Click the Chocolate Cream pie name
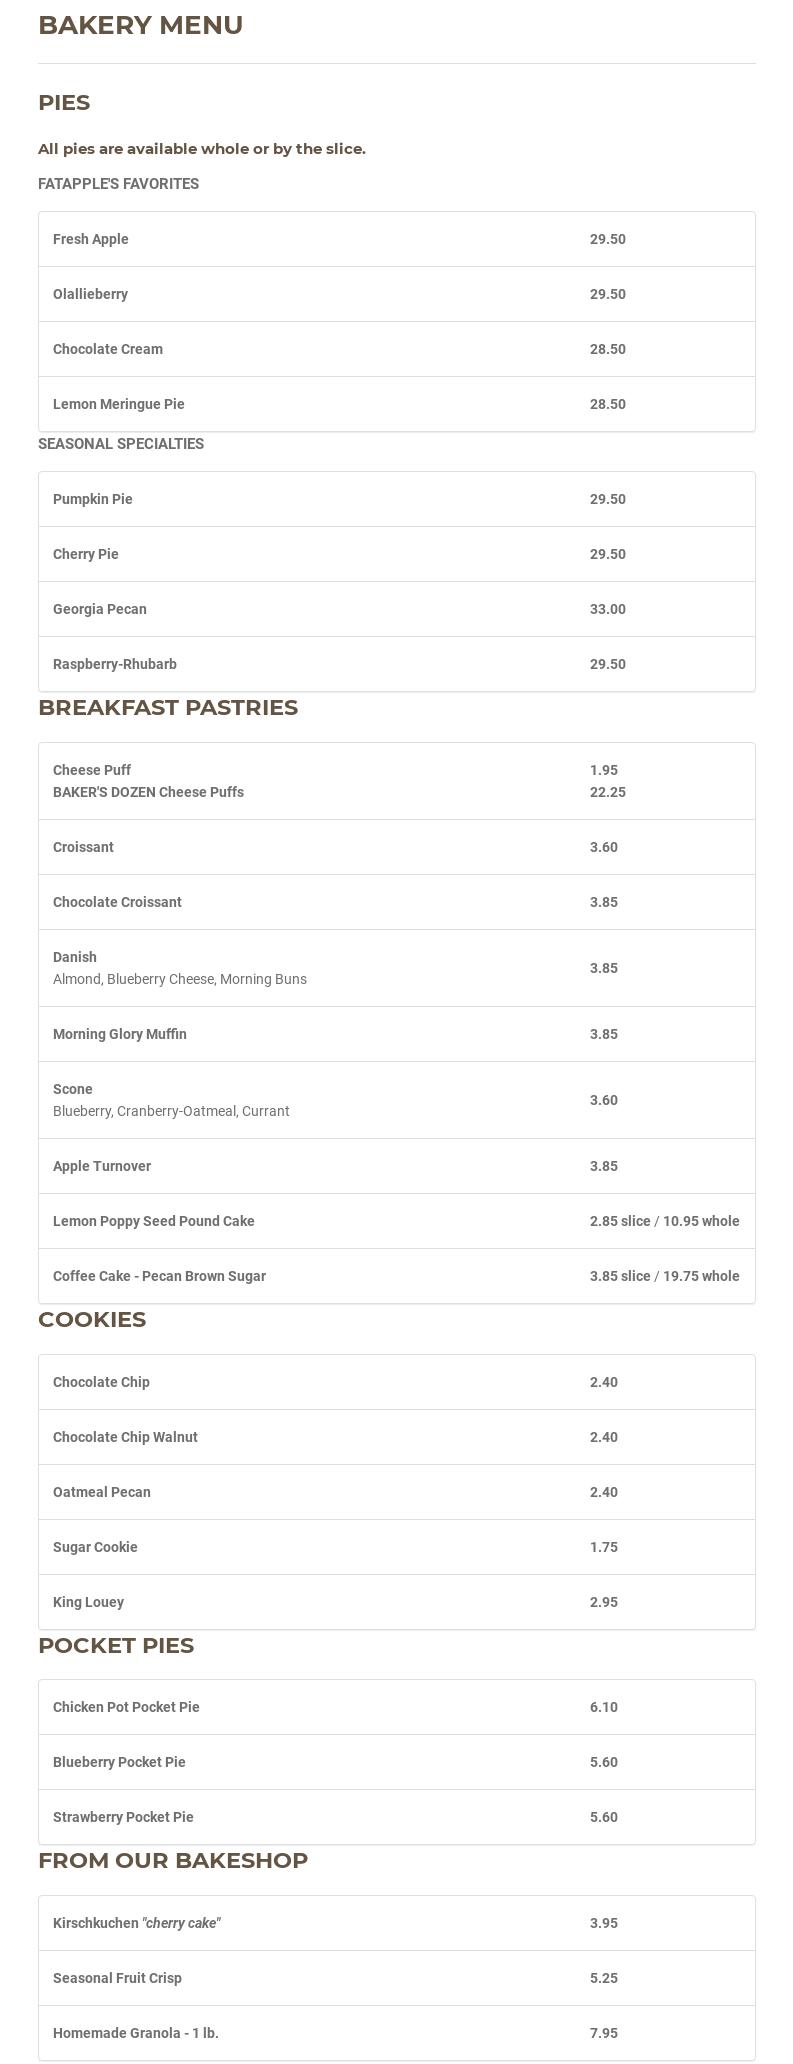 click(108, 349)
